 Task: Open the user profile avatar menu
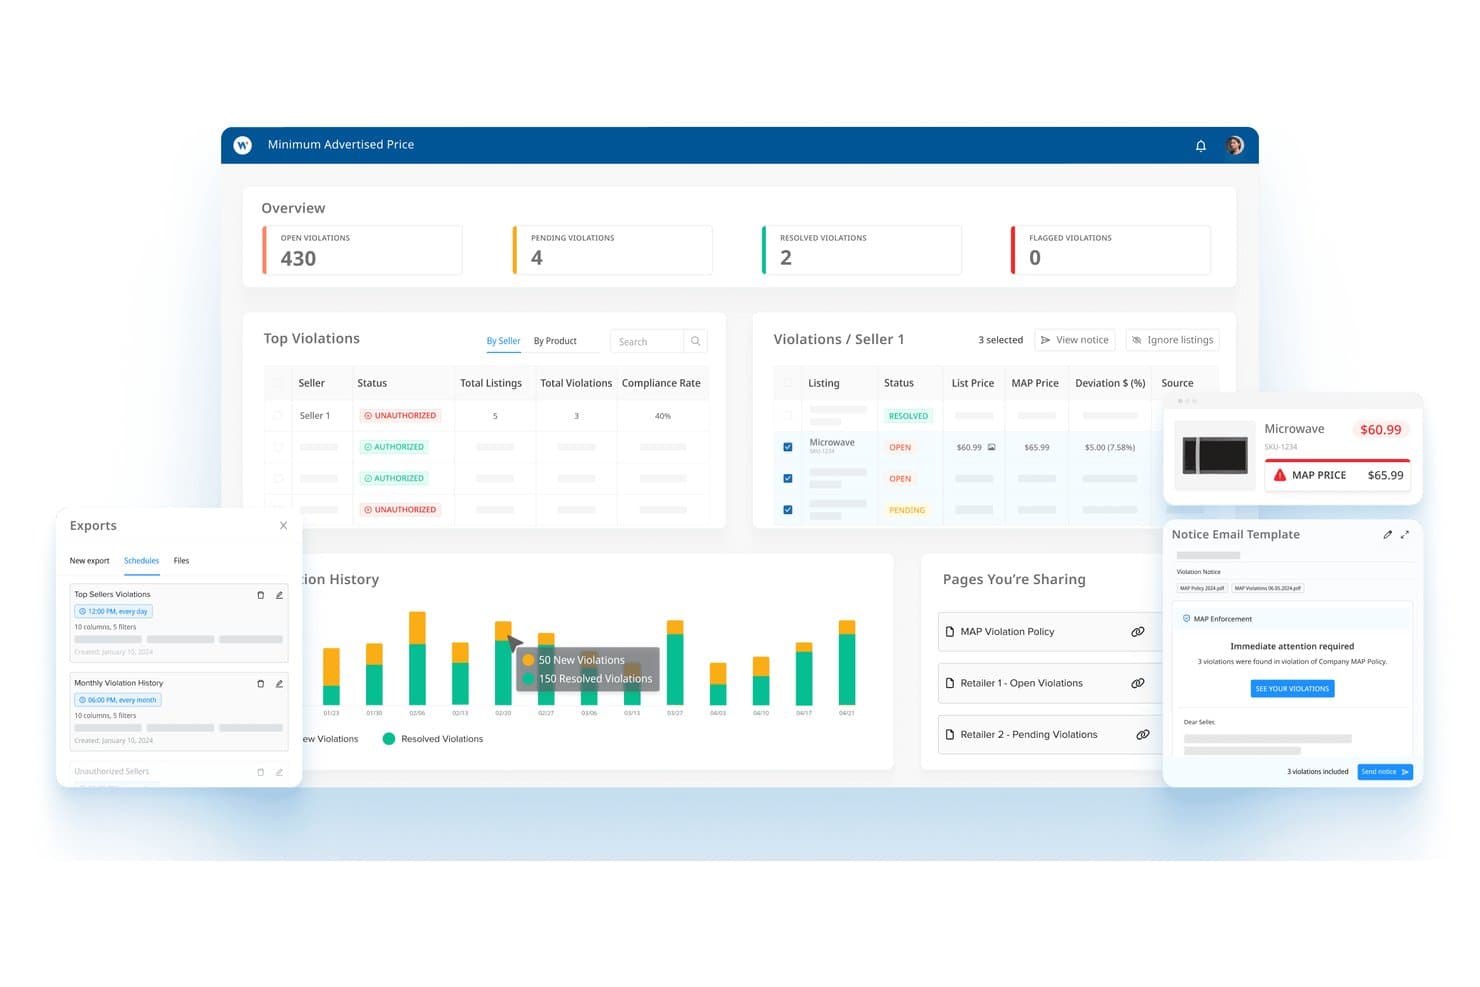pyautogui.click(x=1235, y=145)
